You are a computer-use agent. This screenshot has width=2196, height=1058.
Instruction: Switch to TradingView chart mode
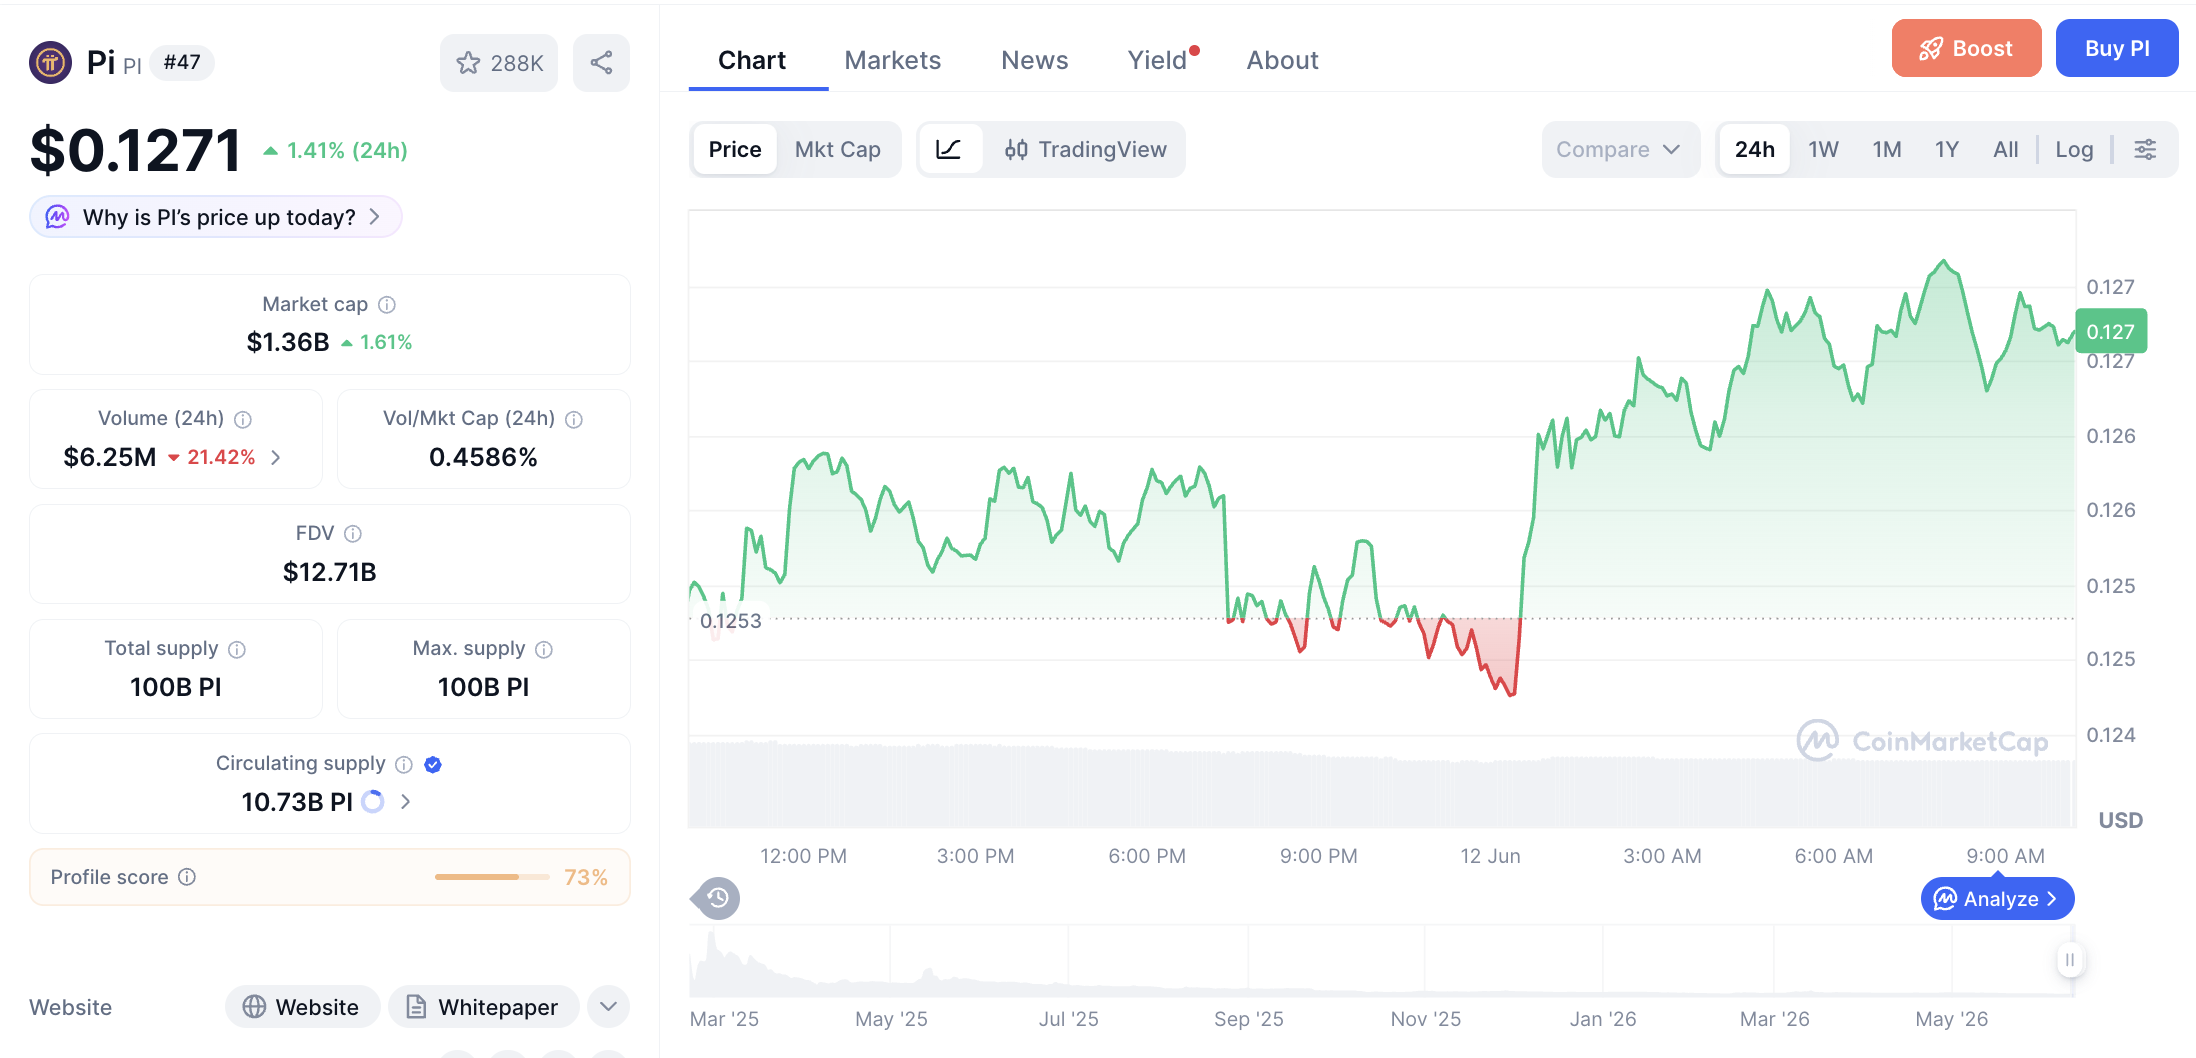click(x=1086, y=150)
